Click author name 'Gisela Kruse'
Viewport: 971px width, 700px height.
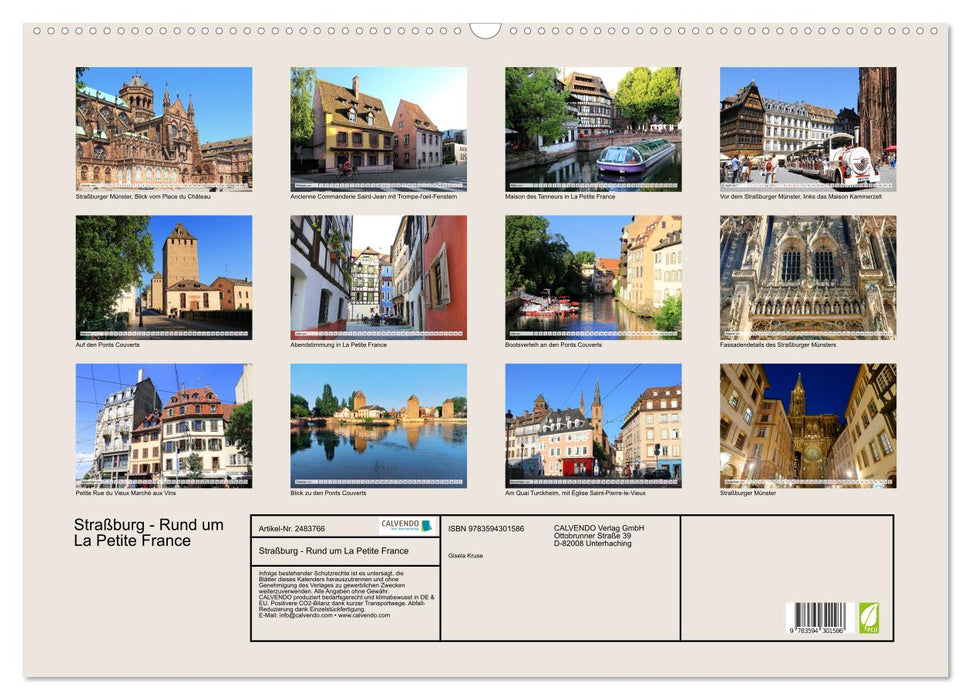click(466, 556)
